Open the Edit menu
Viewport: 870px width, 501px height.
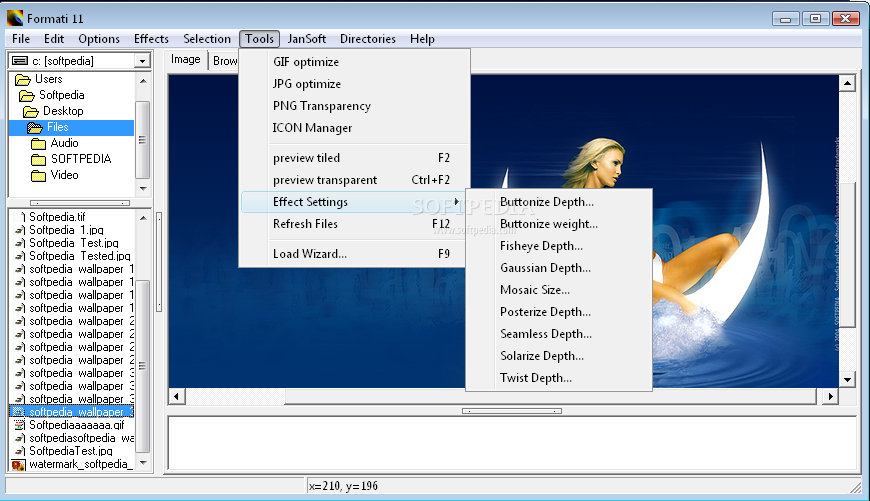point(54,39)
